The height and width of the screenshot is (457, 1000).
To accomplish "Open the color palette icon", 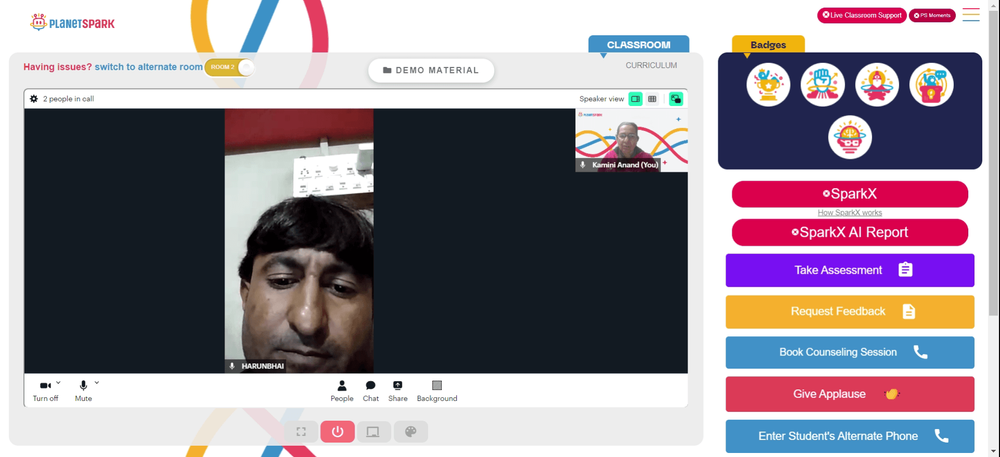I will tap(411, 432).
